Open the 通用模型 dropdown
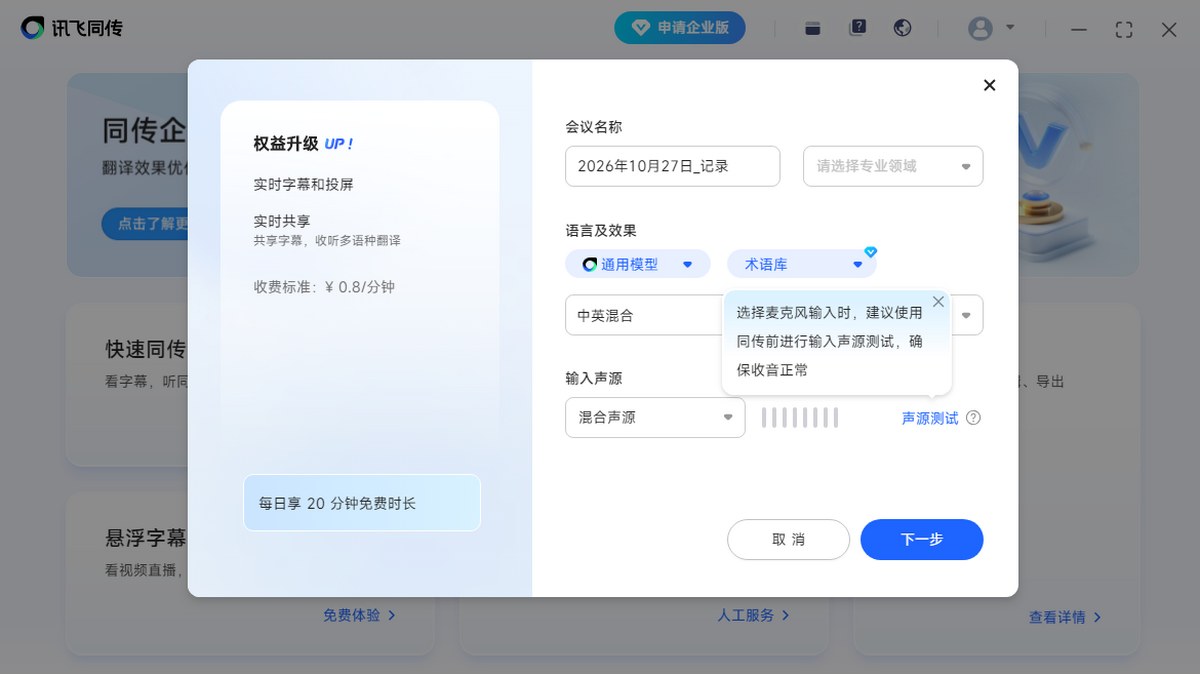Screen dimensions: 1200x674 pos(638,264)
